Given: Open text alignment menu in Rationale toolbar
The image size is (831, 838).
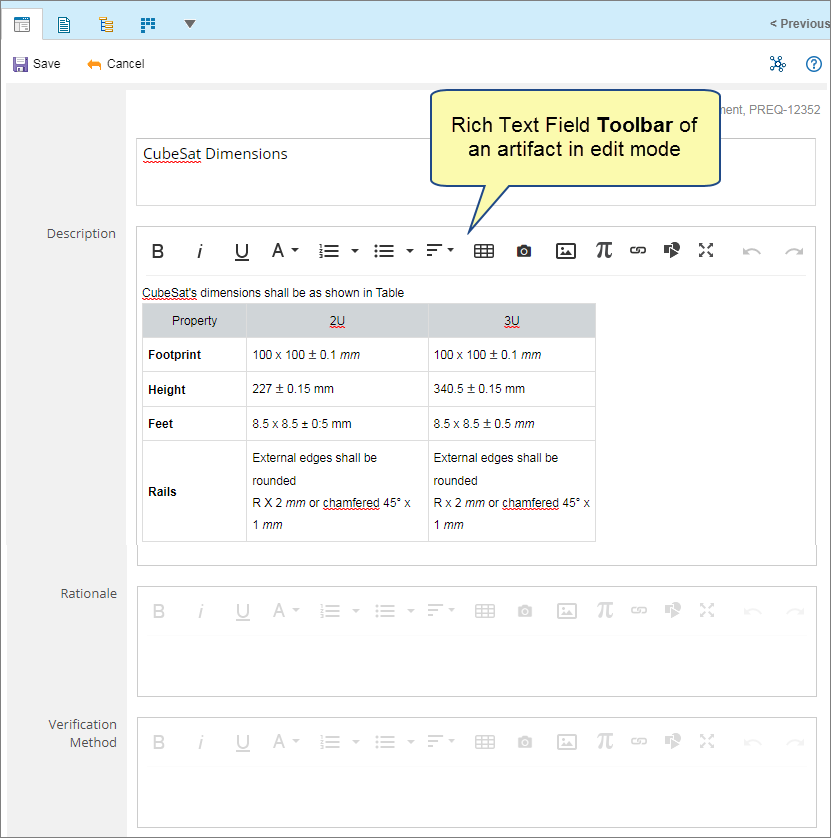Looking at the screenshot, I should 441,610.
